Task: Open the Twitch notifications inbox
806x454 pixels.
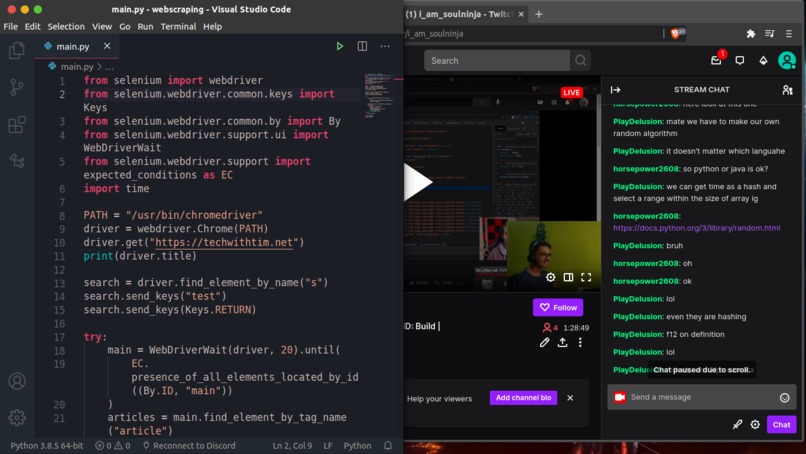Action: point(716,60)
